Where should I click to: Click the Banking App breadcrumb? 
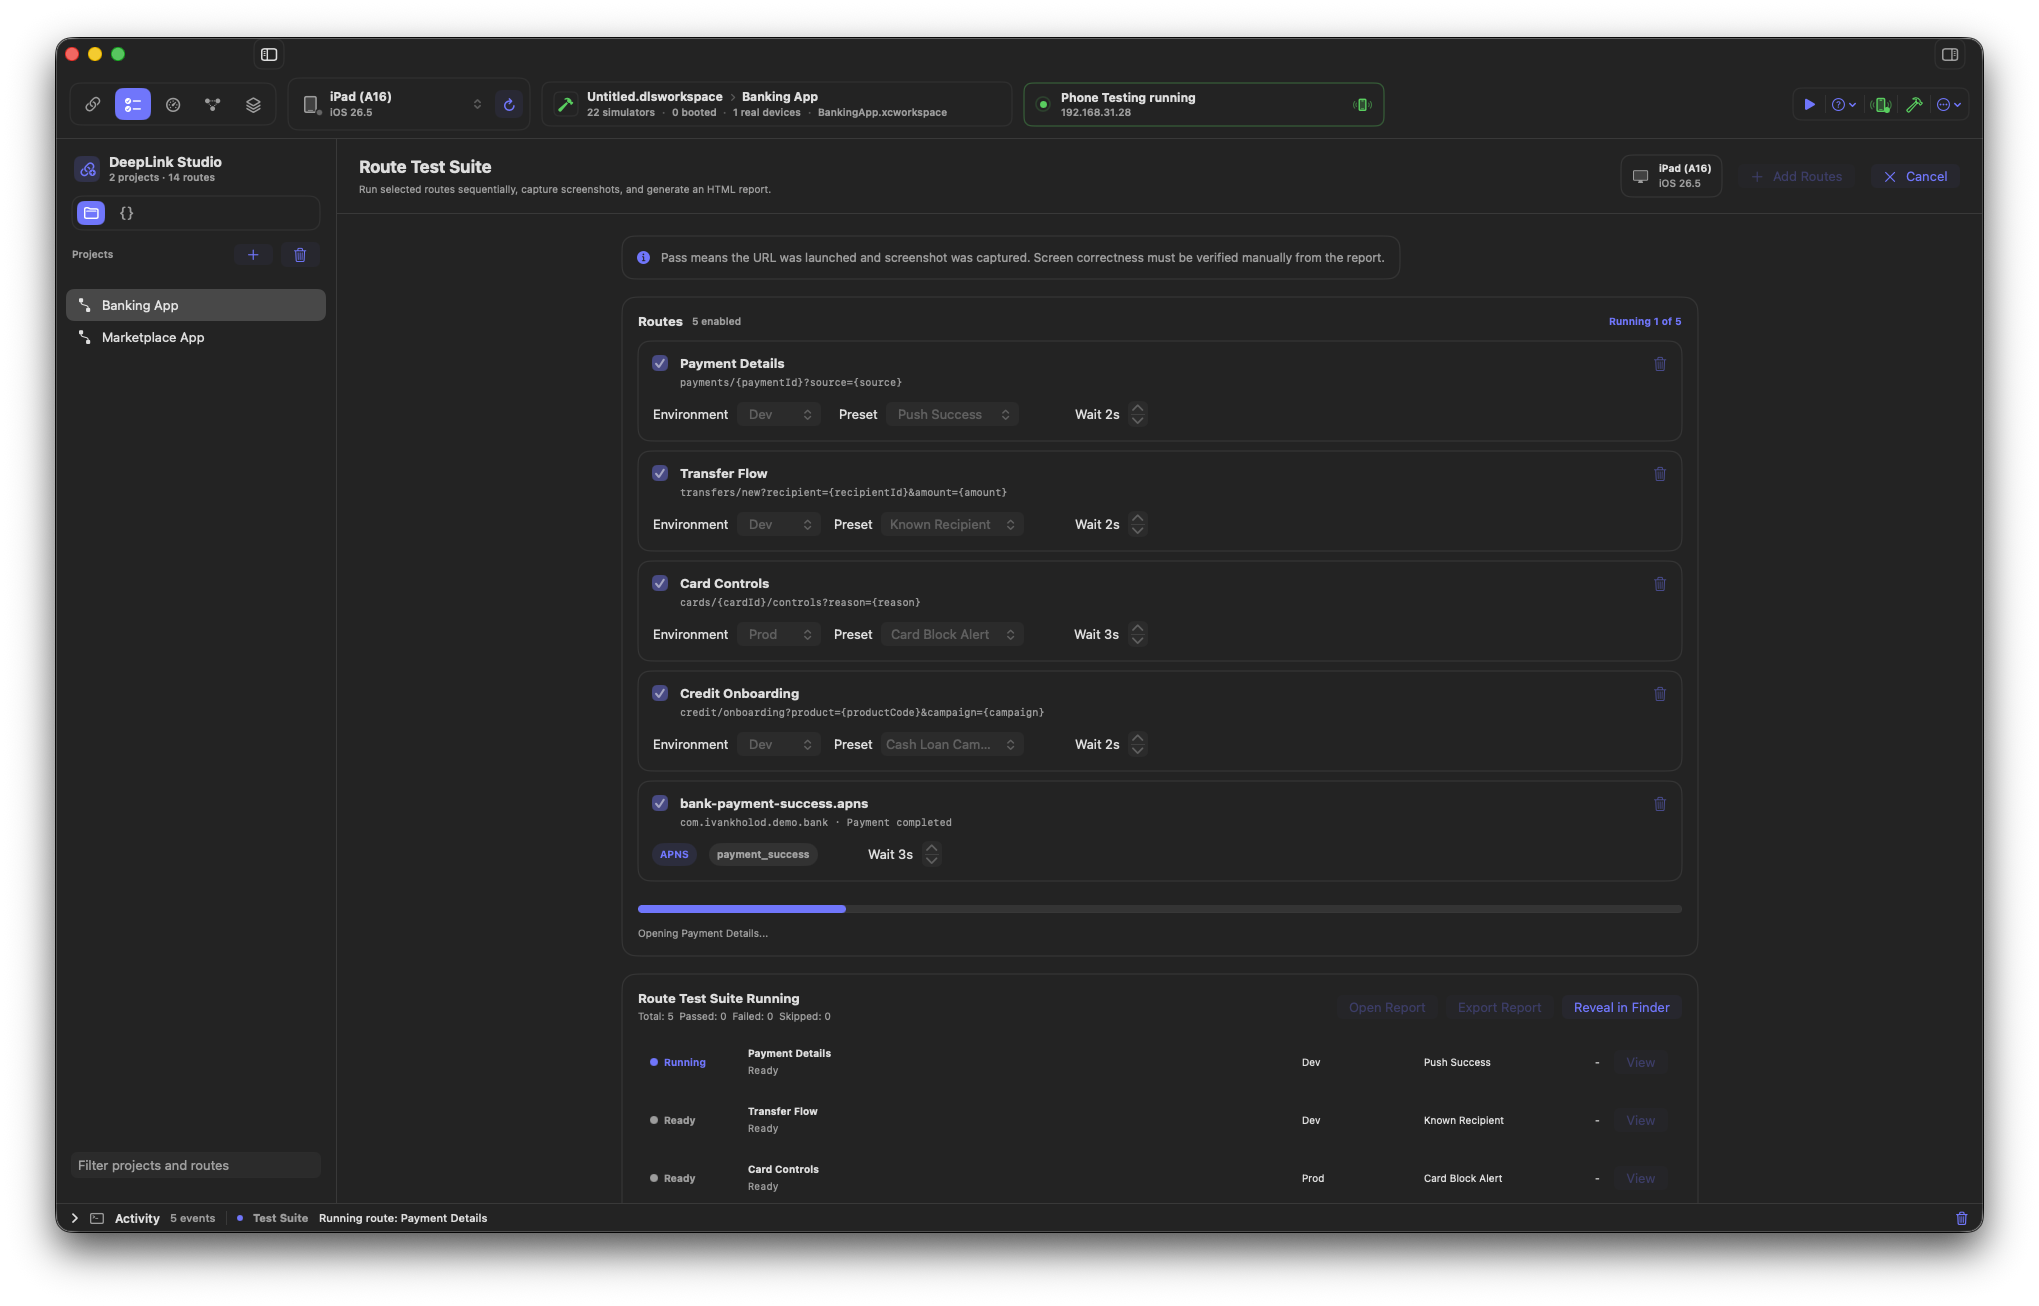click(x=779, y=97)
